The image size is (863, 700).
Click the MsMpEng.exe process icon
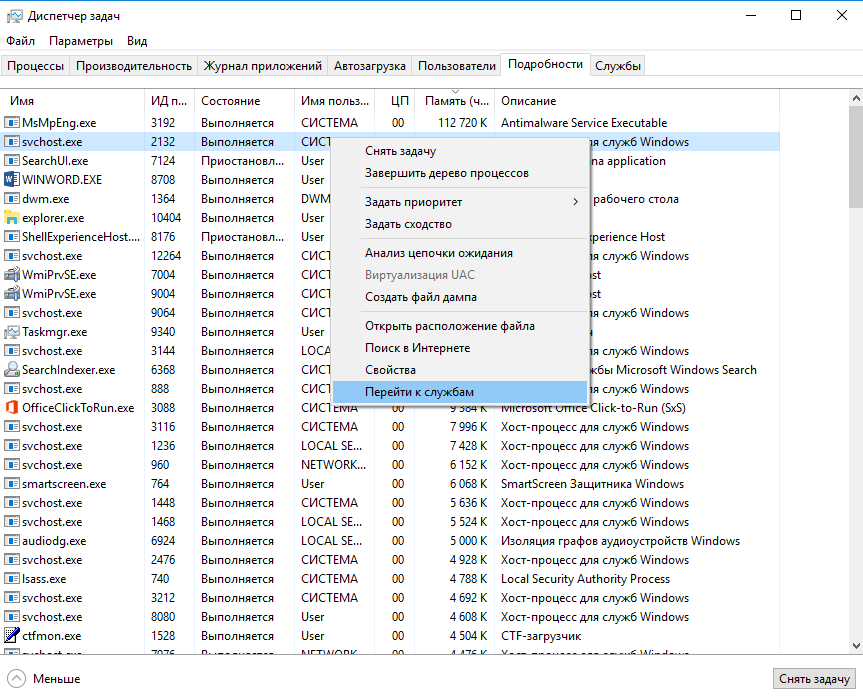tap(12, 122)
